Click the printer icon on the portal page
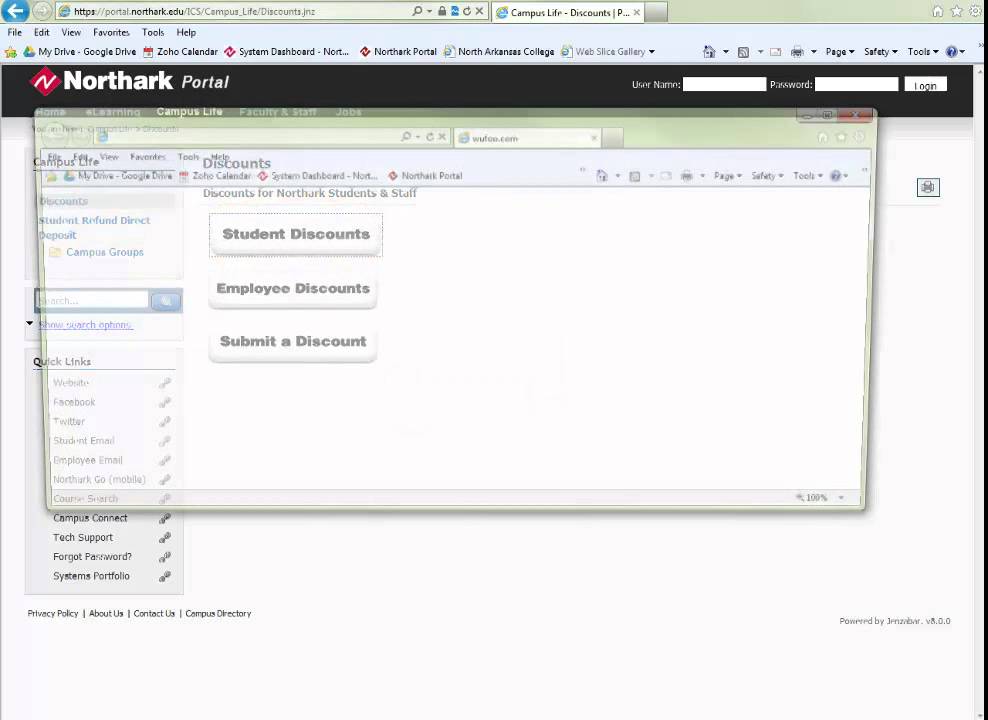This screenshot has height=720, width=988. click(x=928, y=187)
